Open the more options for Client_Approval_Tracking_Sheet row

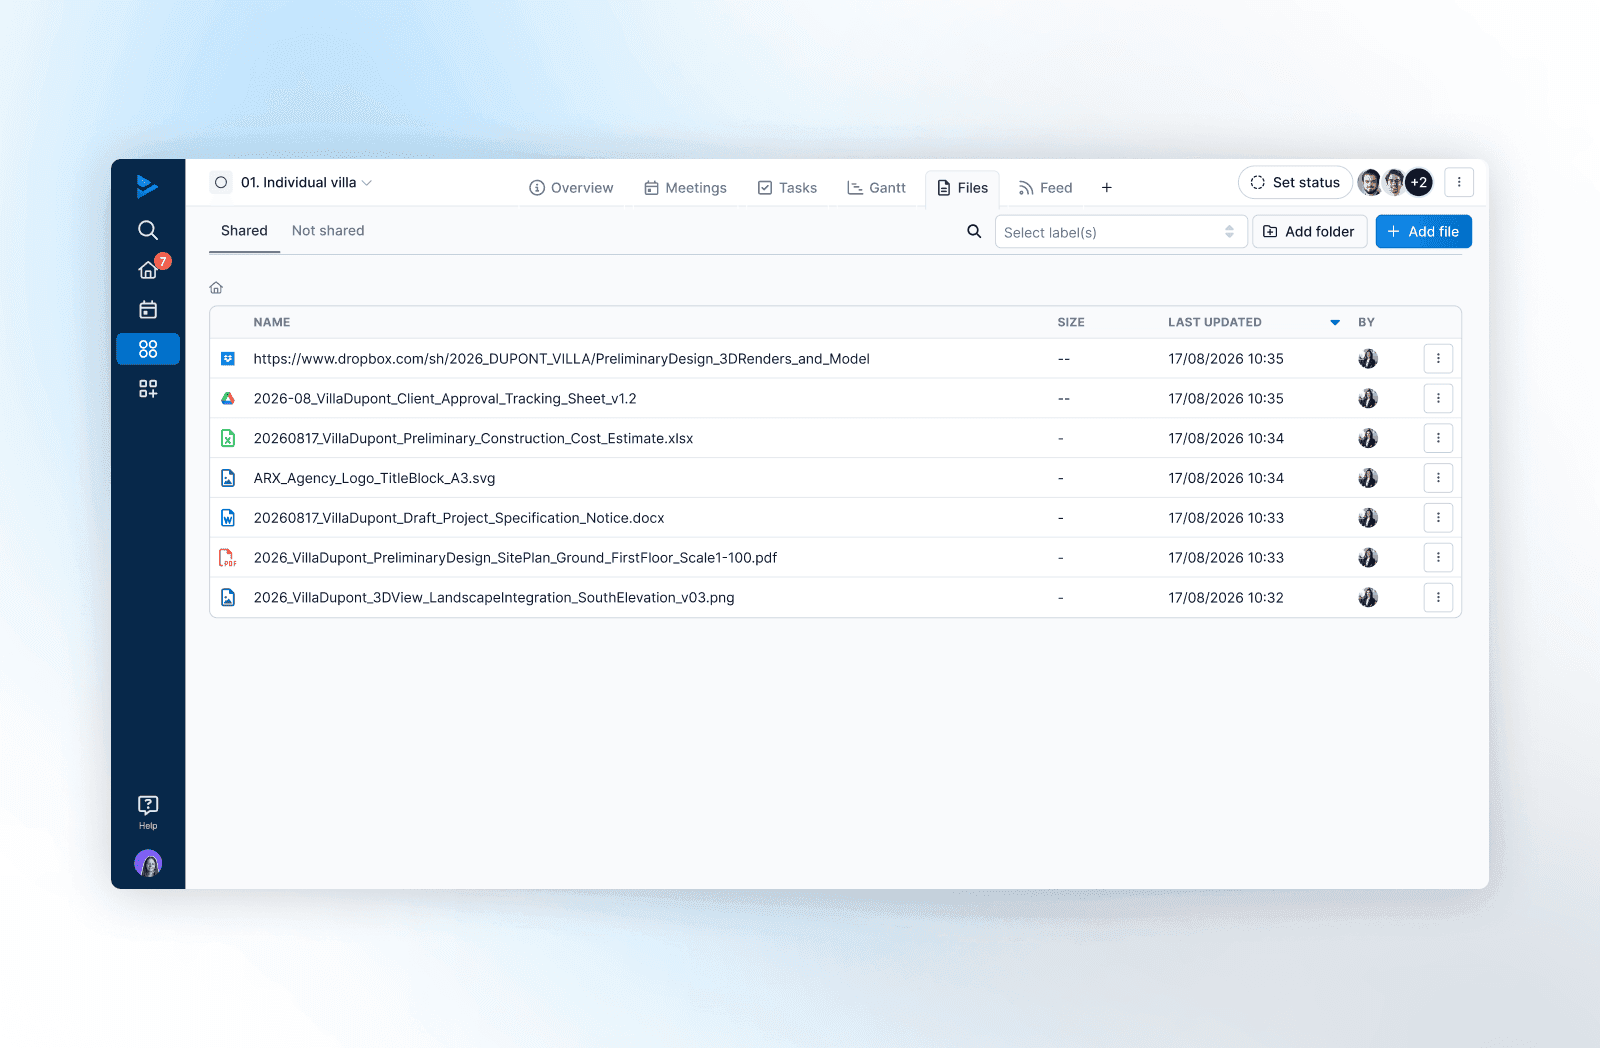point(1438,398)
